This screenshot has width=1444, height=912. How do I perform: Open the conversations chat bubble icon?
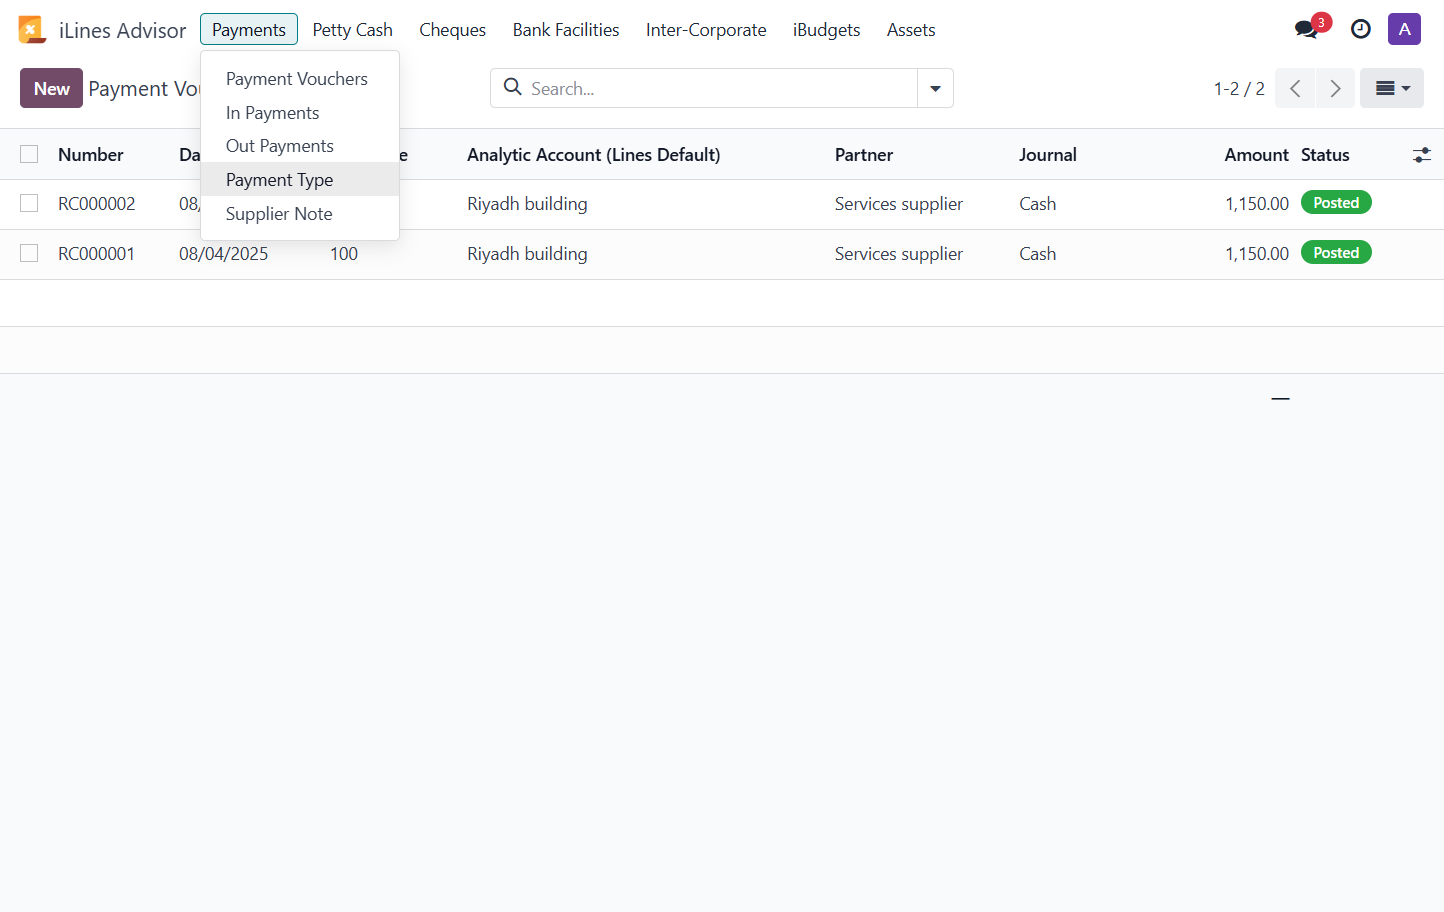pyautogui.click(x=1307, y=29)
